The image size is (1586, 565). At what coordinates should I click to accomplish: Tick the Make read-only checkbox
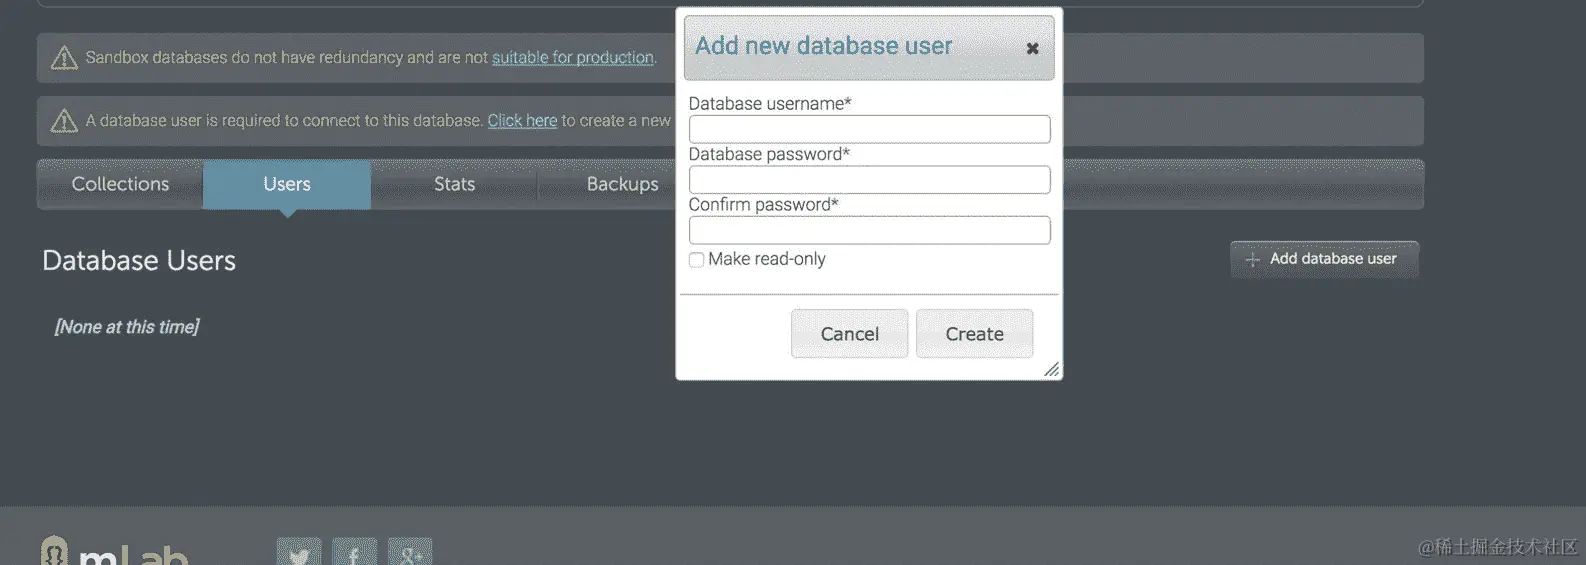pyautogui.click(x=696, y=260)
